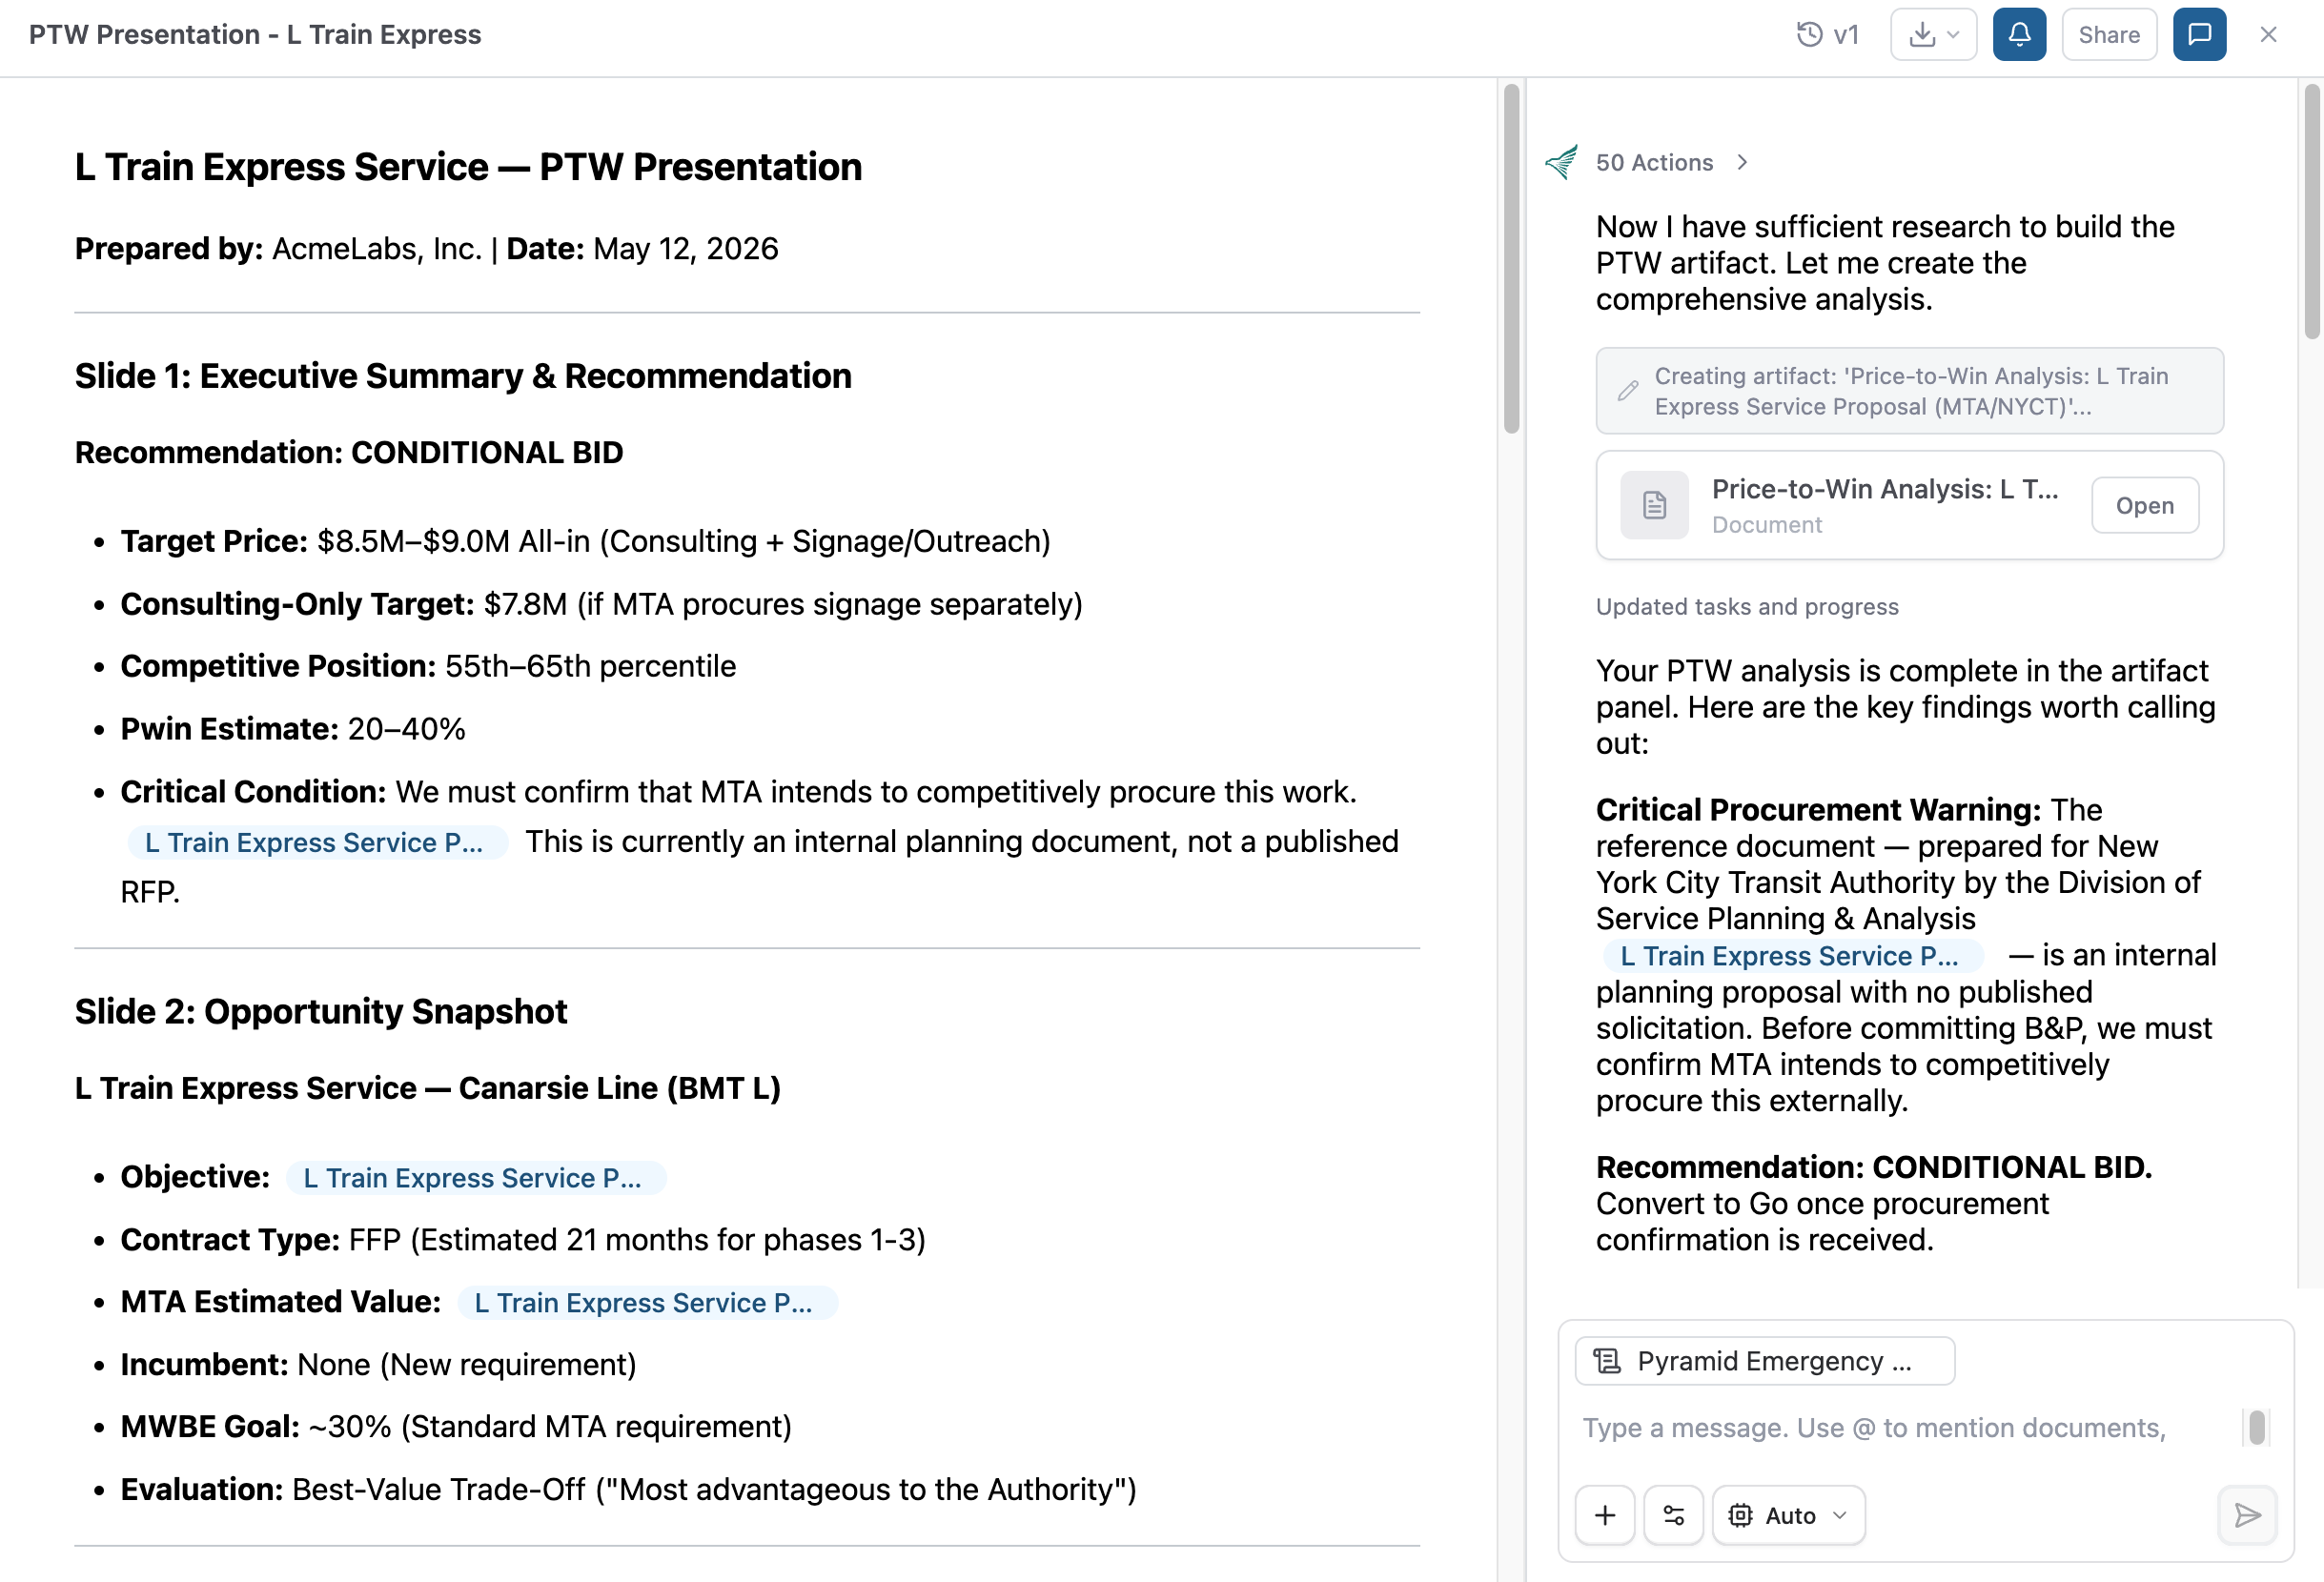Image resolution: width=2324 pixels, height=1582 pixels.
Task: Click the assistant bird logo icon
Action: [1561, 162]
